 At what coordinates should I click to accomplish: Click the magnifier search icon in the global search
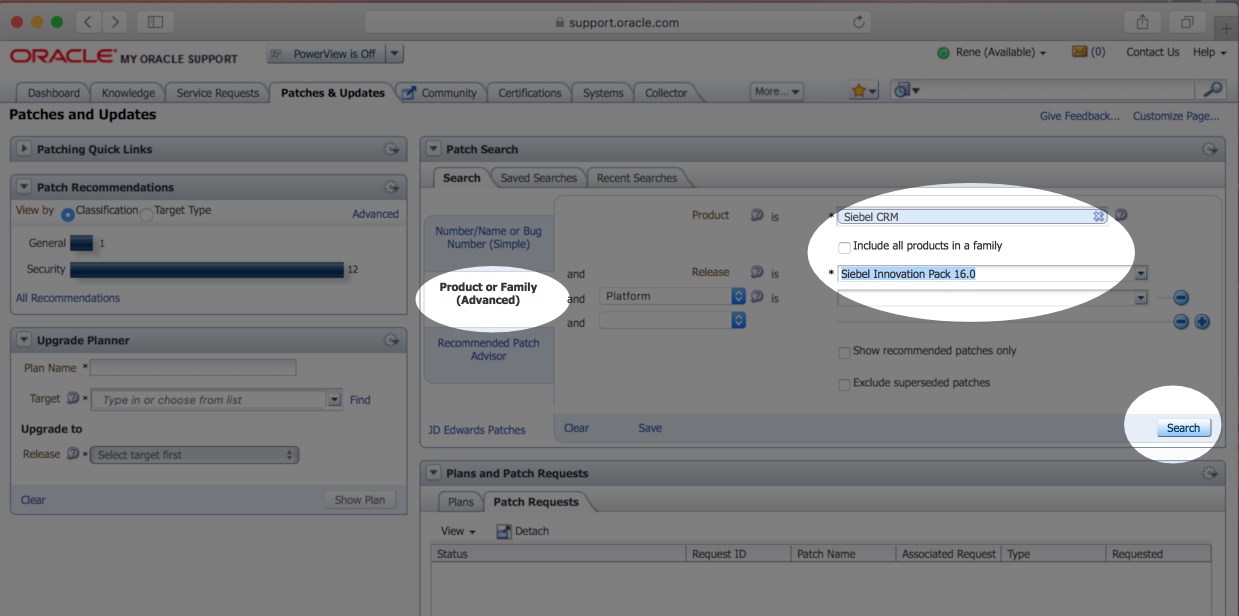1213,90
